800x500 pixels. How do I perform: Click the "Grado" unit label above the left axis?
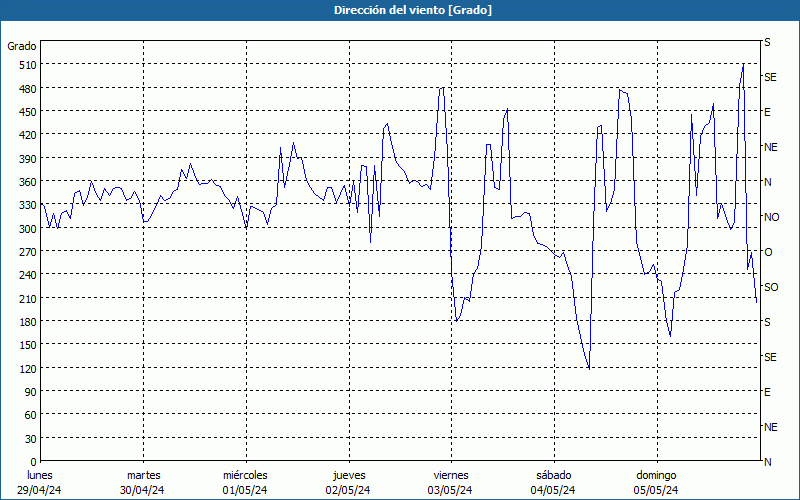tap(22, 46)
